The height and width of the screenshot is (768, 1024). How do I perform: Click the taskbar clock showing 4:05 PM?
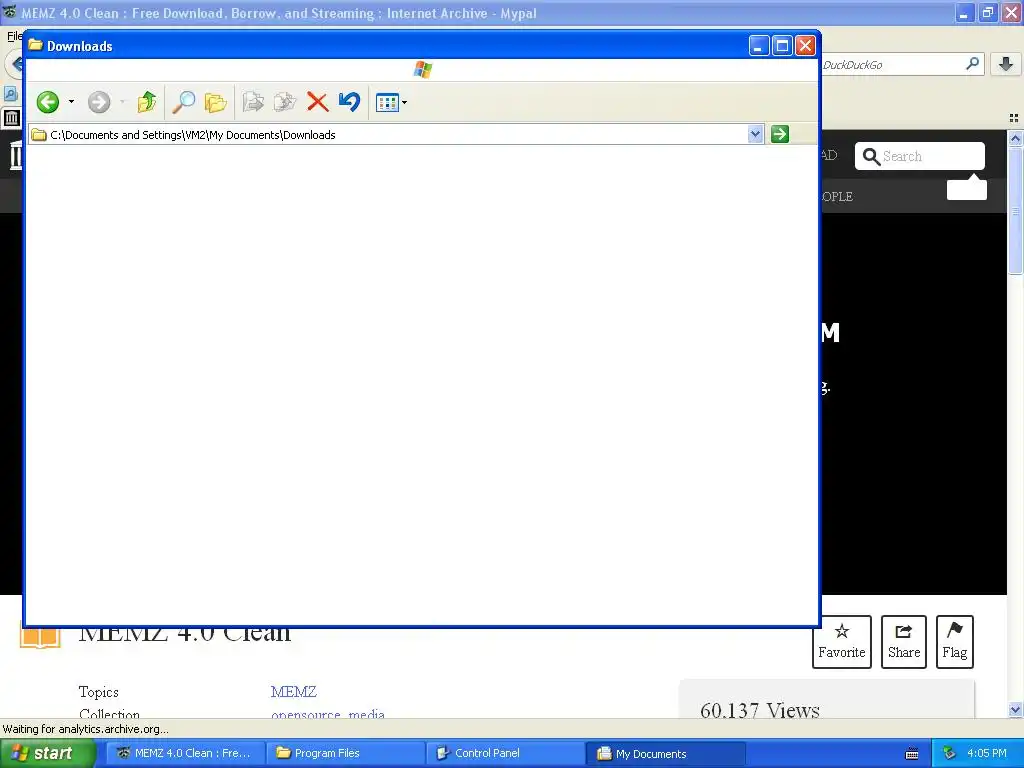987,753
